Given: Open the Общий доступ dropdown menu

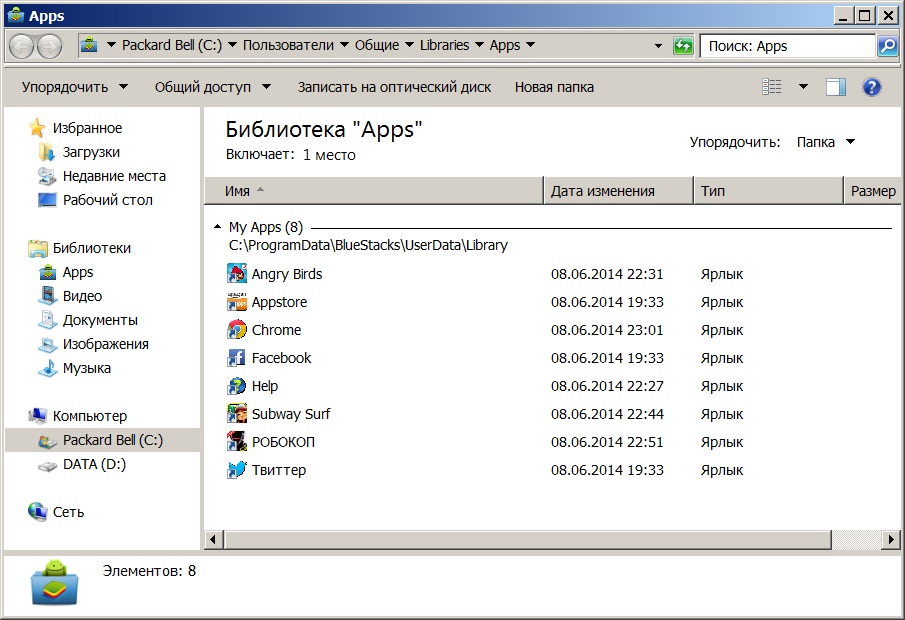Looking at the screenshot, I should point(212,87).
